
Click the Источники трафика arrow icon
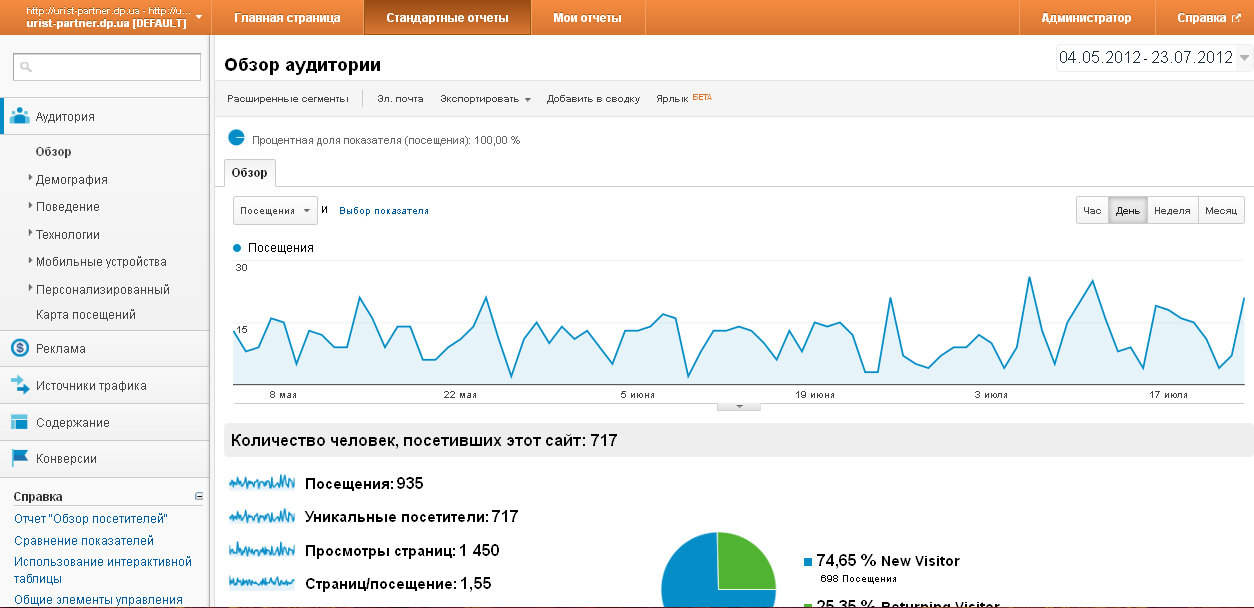pyautogui.click(x=19, y=385)
